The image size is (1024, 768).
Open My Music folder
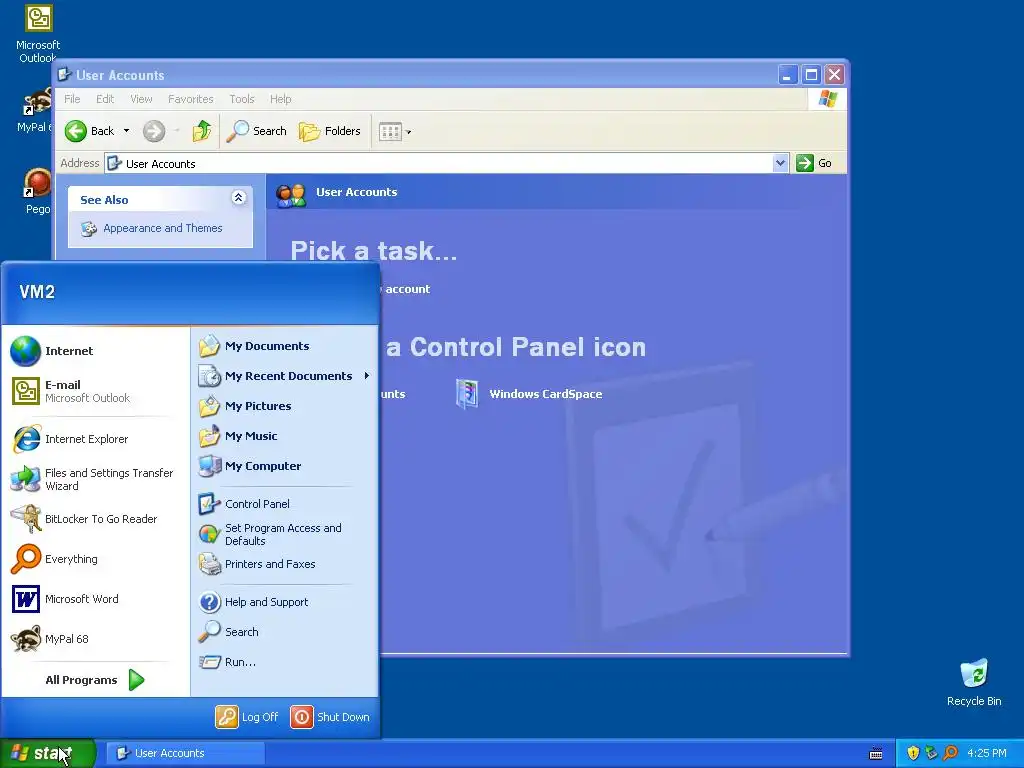(285, 436)
